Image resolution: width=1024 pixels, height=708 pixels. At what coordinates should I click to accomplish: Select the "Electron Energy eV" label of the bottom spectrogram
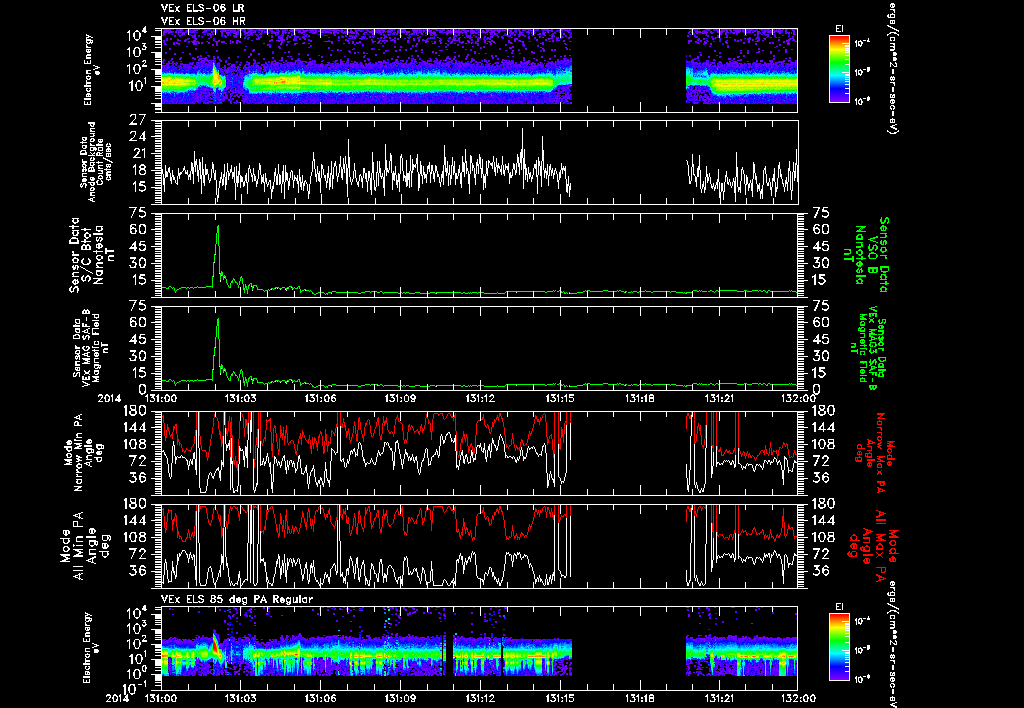[90, 648]
